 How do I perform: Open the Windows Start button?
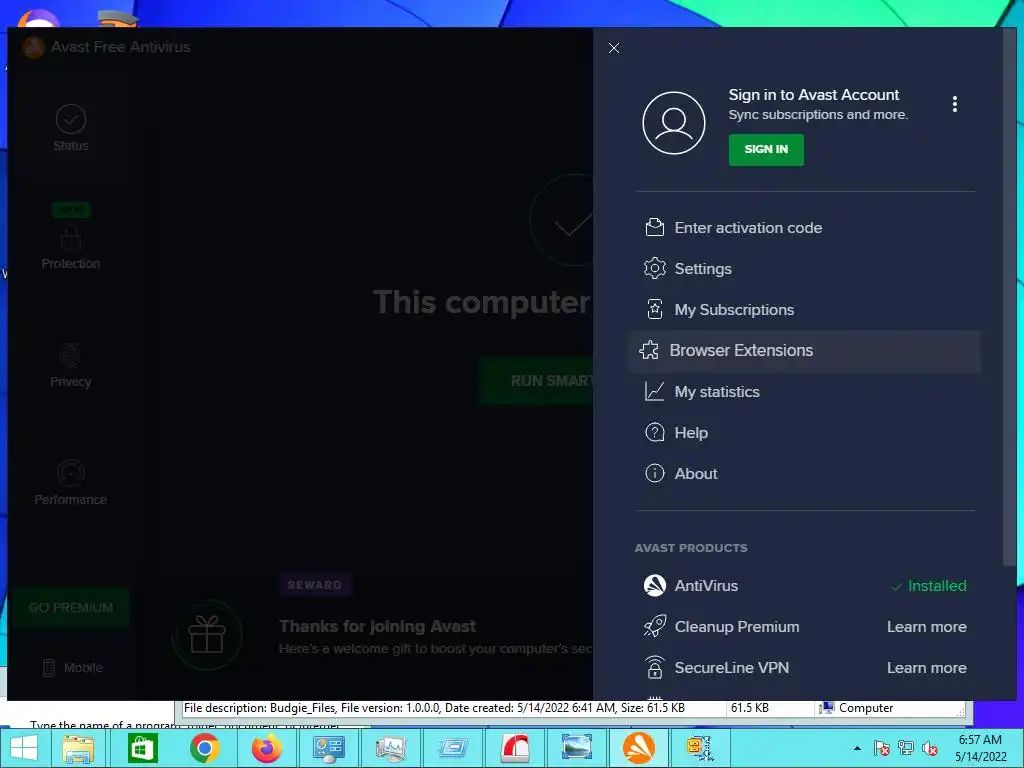tap(24, 748)
